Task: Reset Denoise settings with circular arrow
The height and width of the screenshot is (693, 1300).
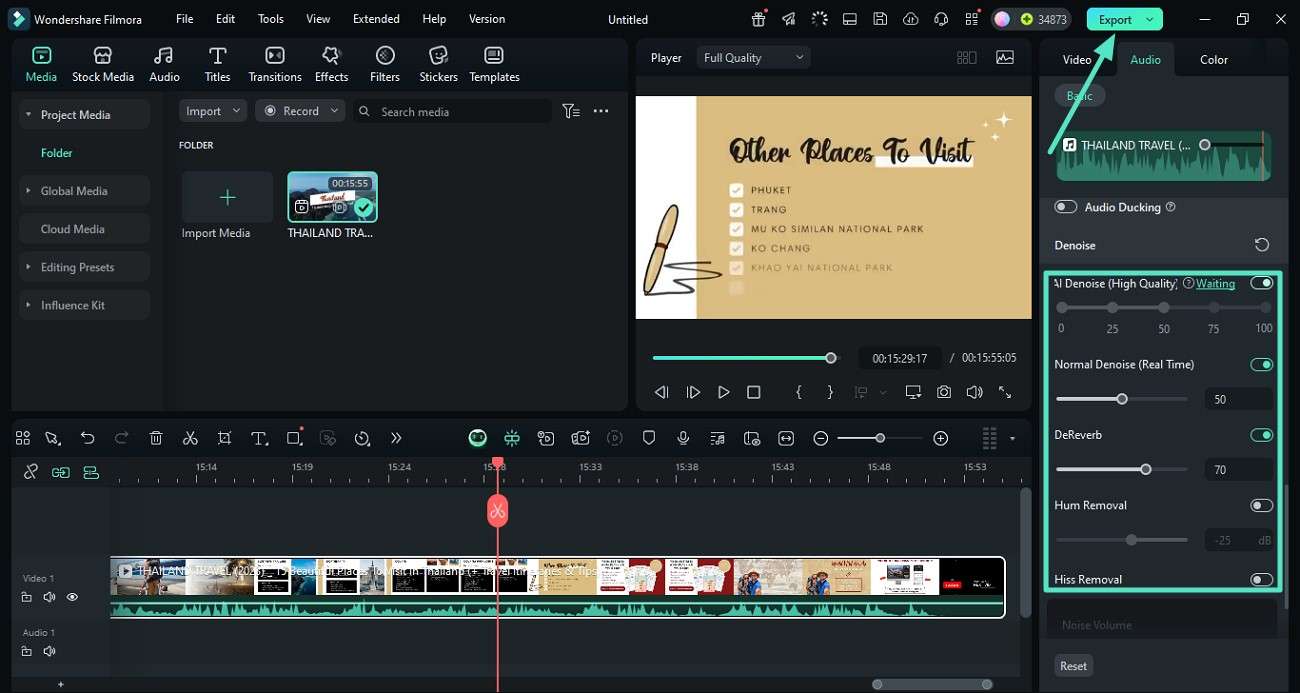Action: click(x=1262, y=245)
